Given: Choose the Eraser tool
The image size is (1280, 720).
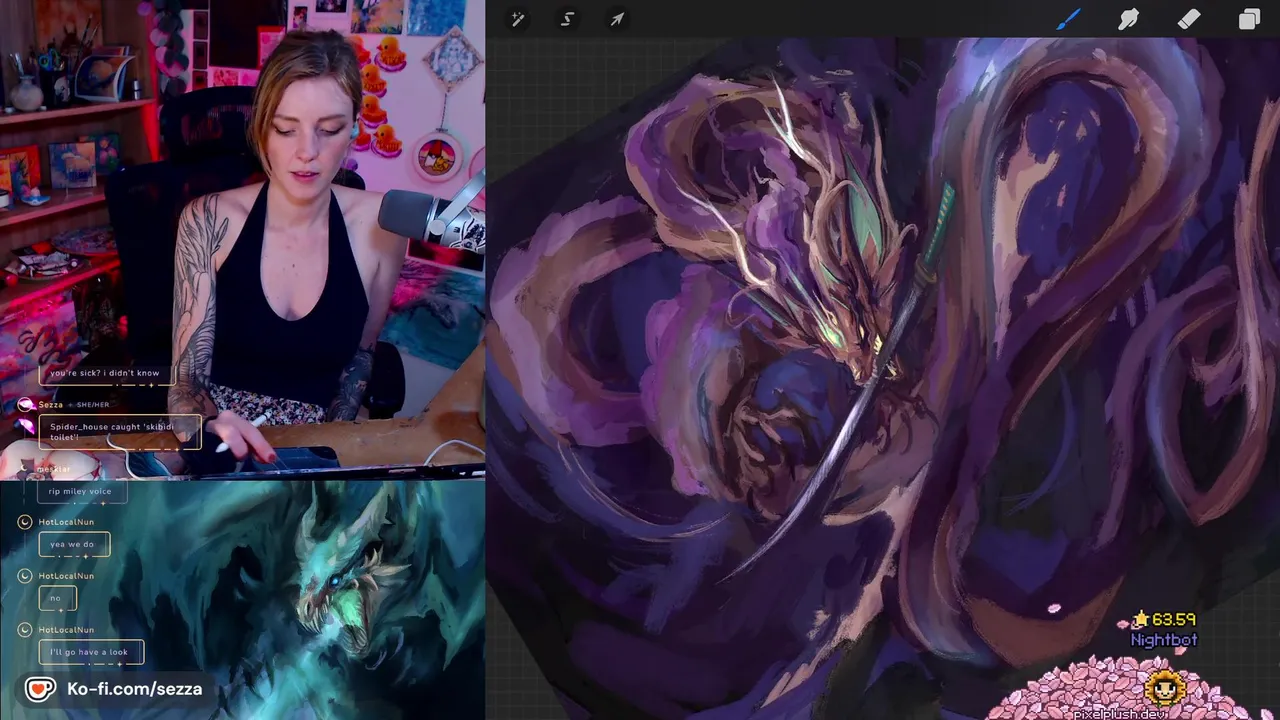Looking at the screenshot, I should pyautogui.click(x=1188, y=19).
